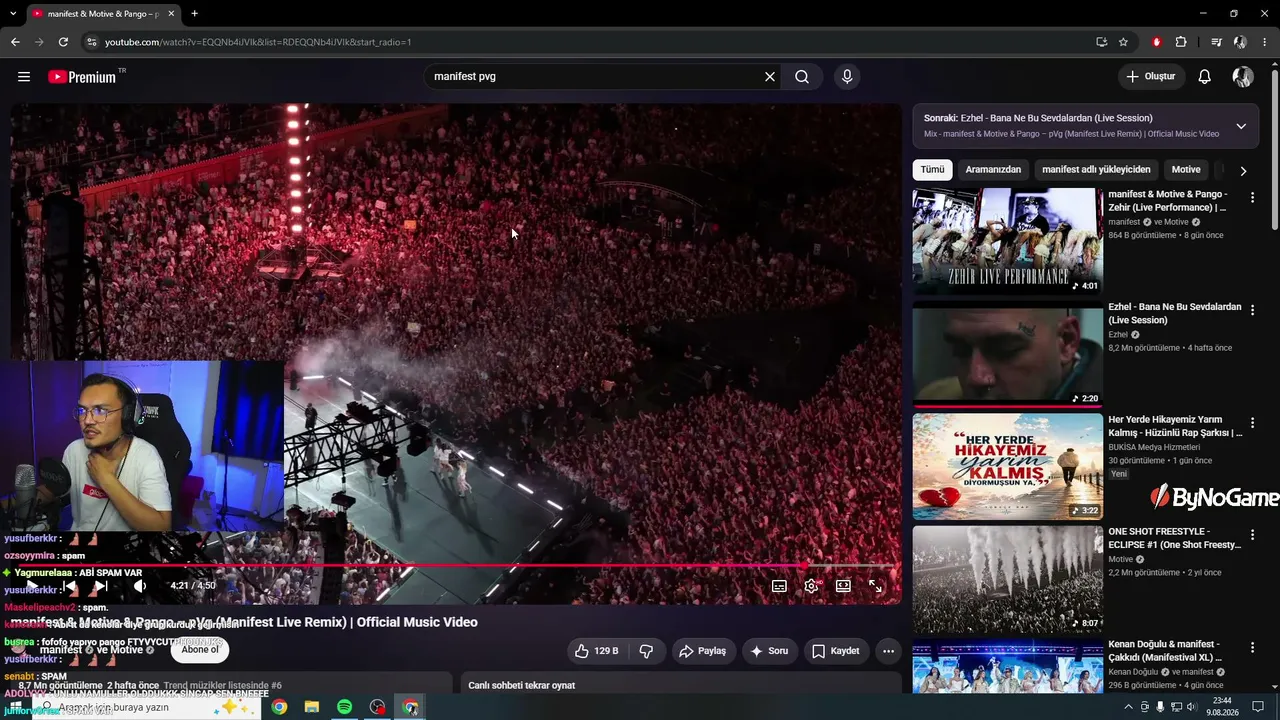Open the red ad-blocker extension
The width and height of the screenshot is (1280, 720).
1157,42
